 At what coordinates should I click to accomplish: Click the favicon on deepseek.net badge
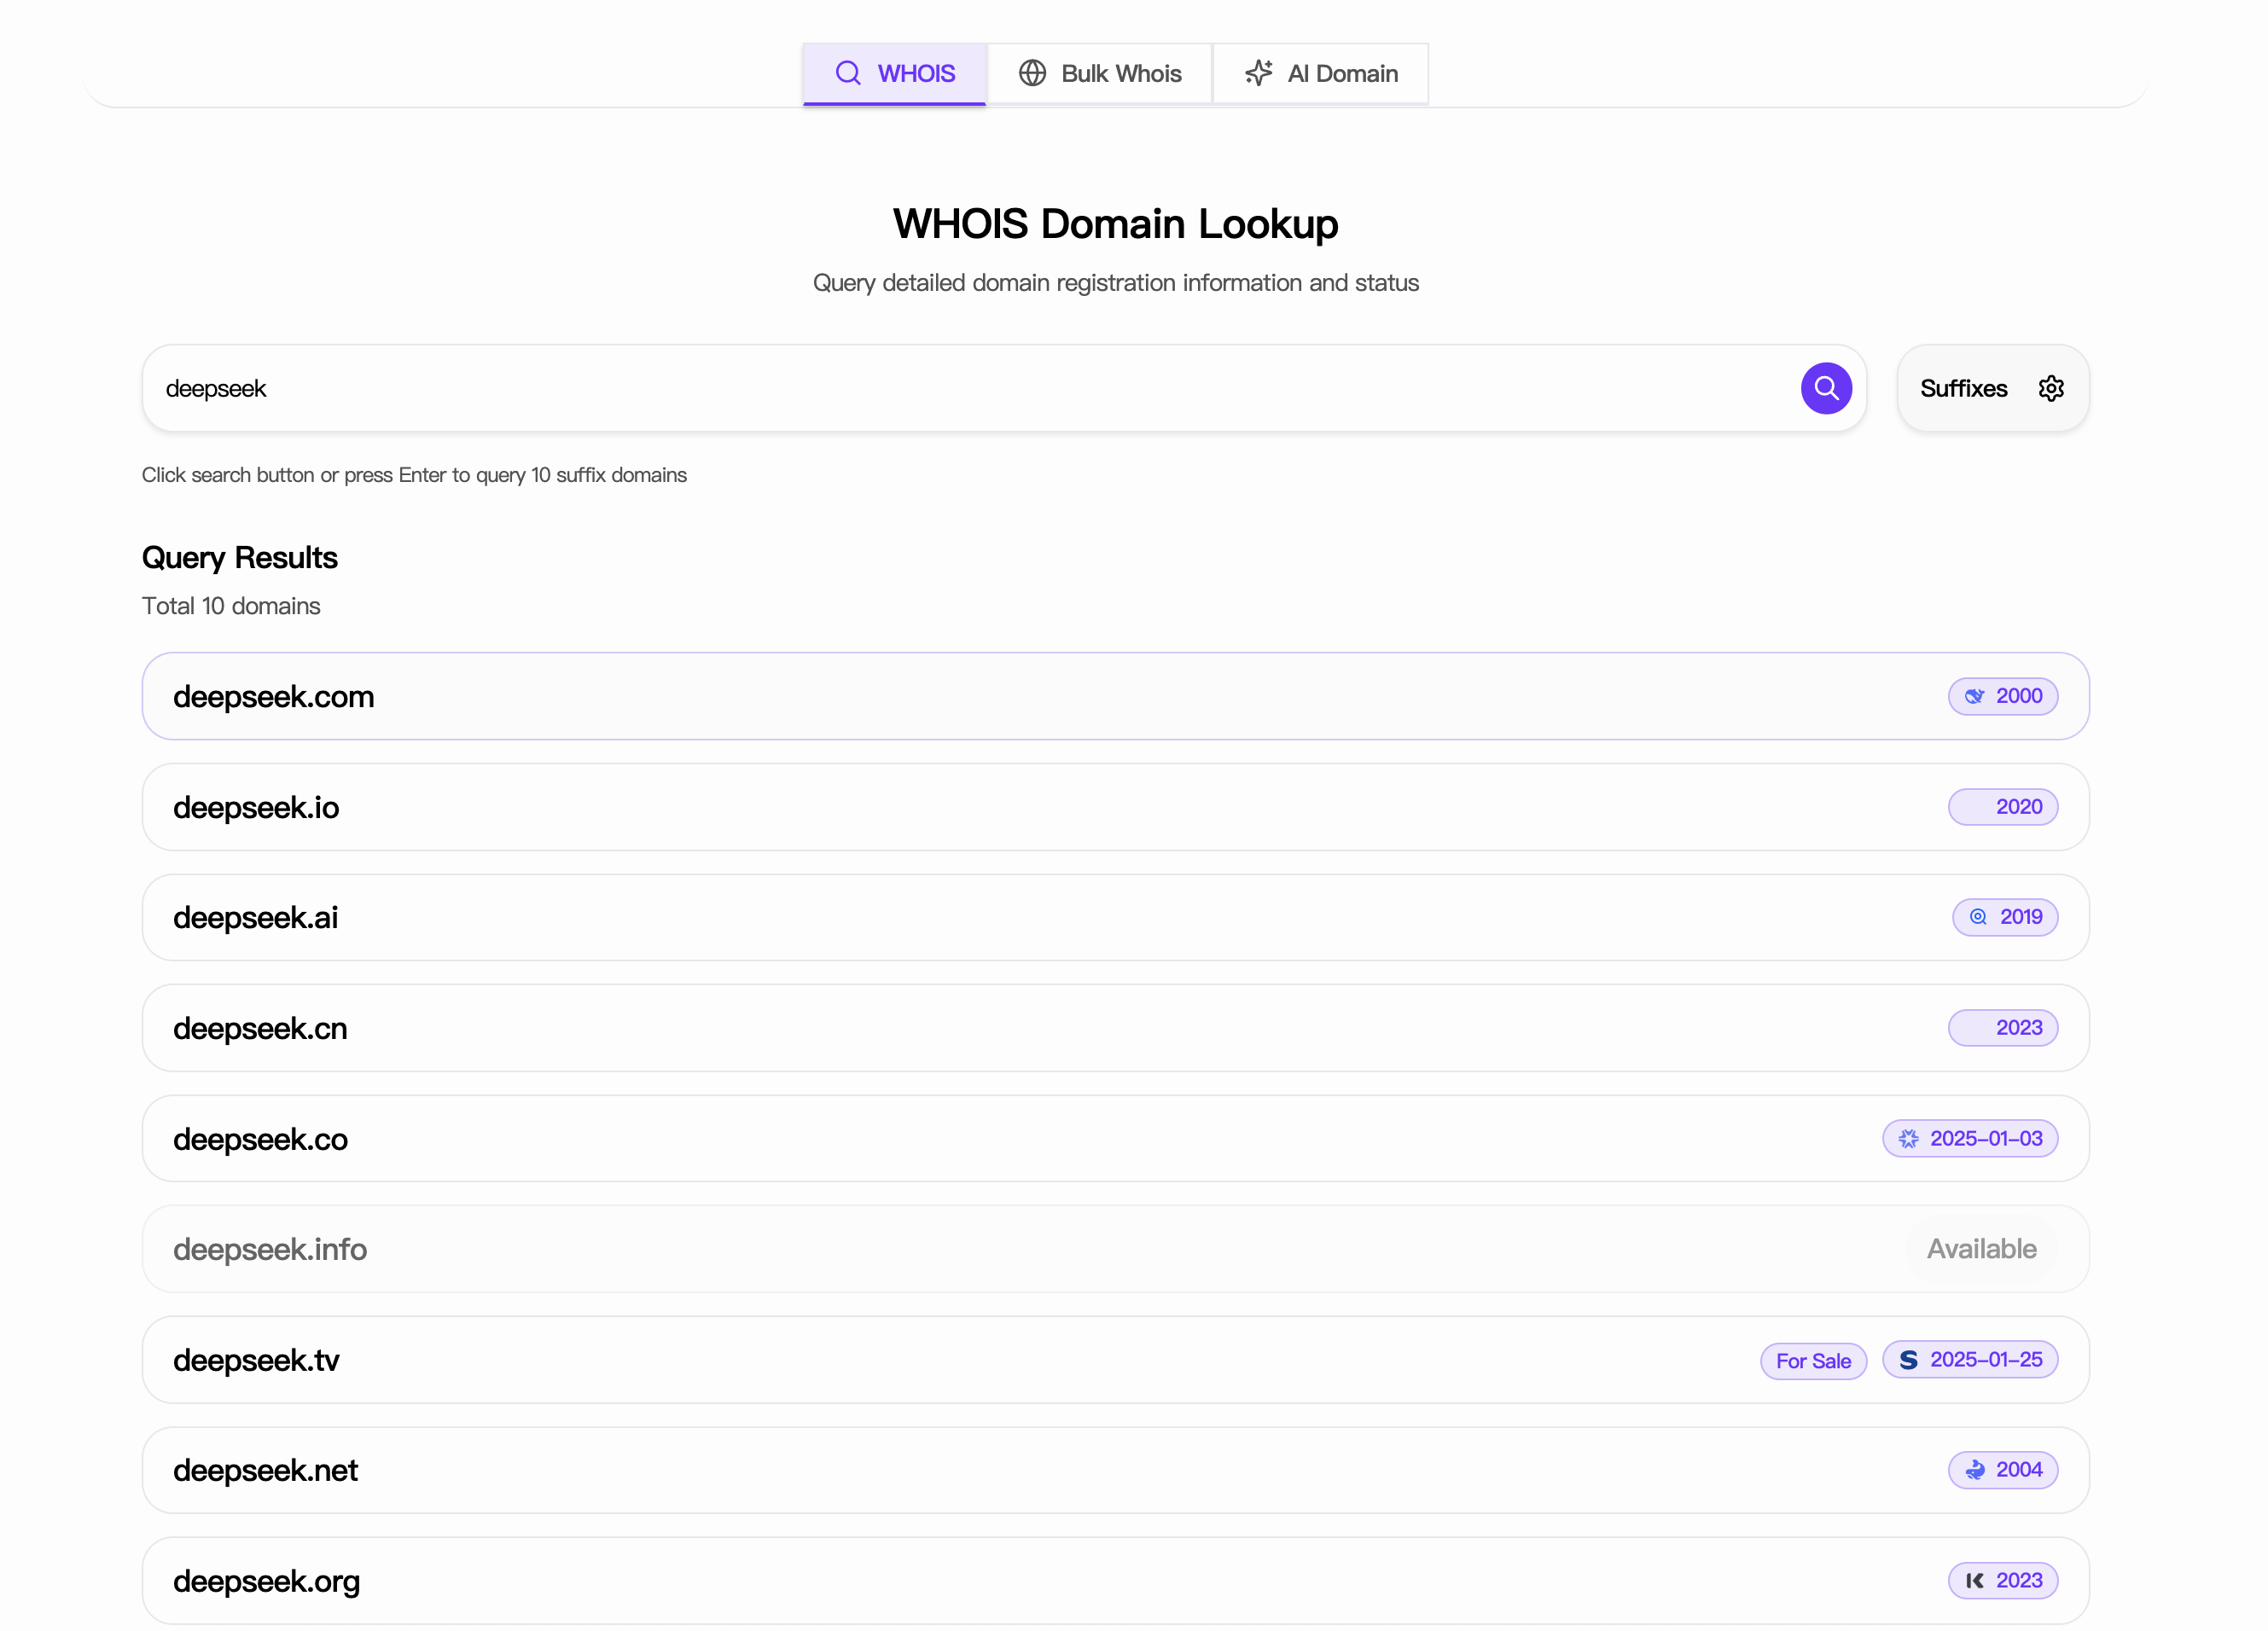pyautogui.click(x=1974, y=1470)
